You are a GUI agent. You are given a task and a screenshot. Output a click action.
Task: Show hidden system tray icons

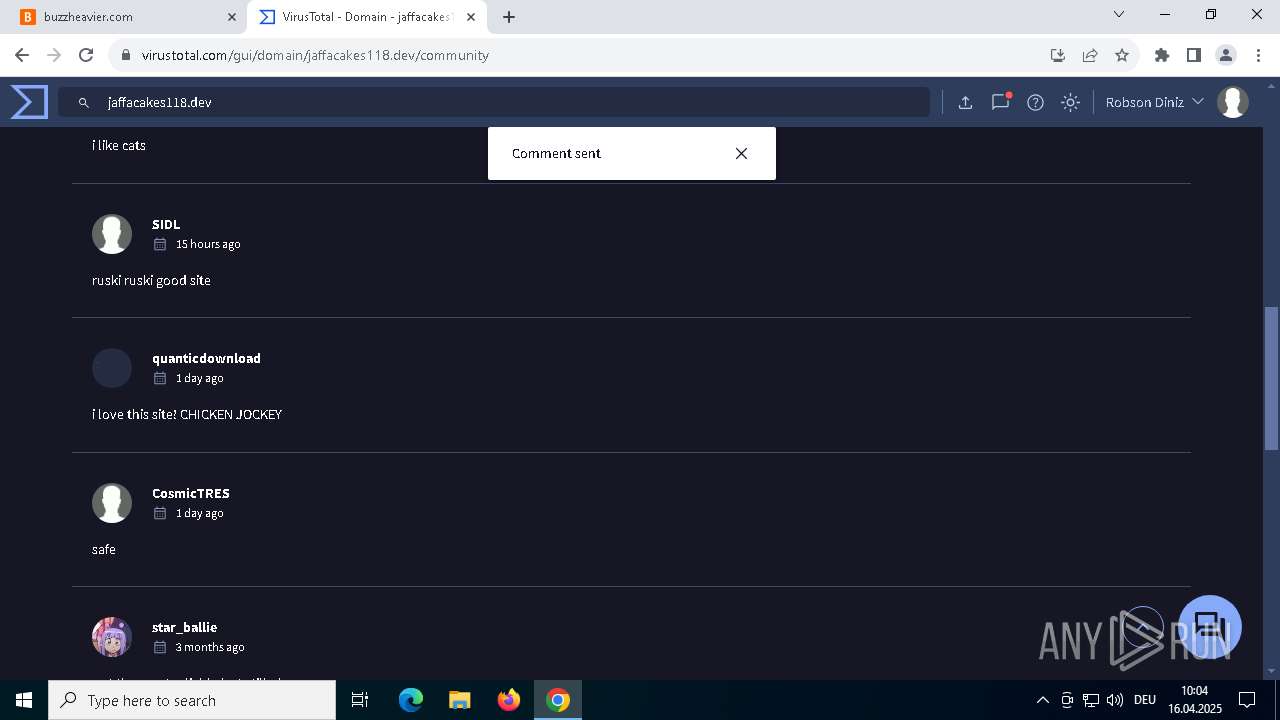pos(1042,700)
